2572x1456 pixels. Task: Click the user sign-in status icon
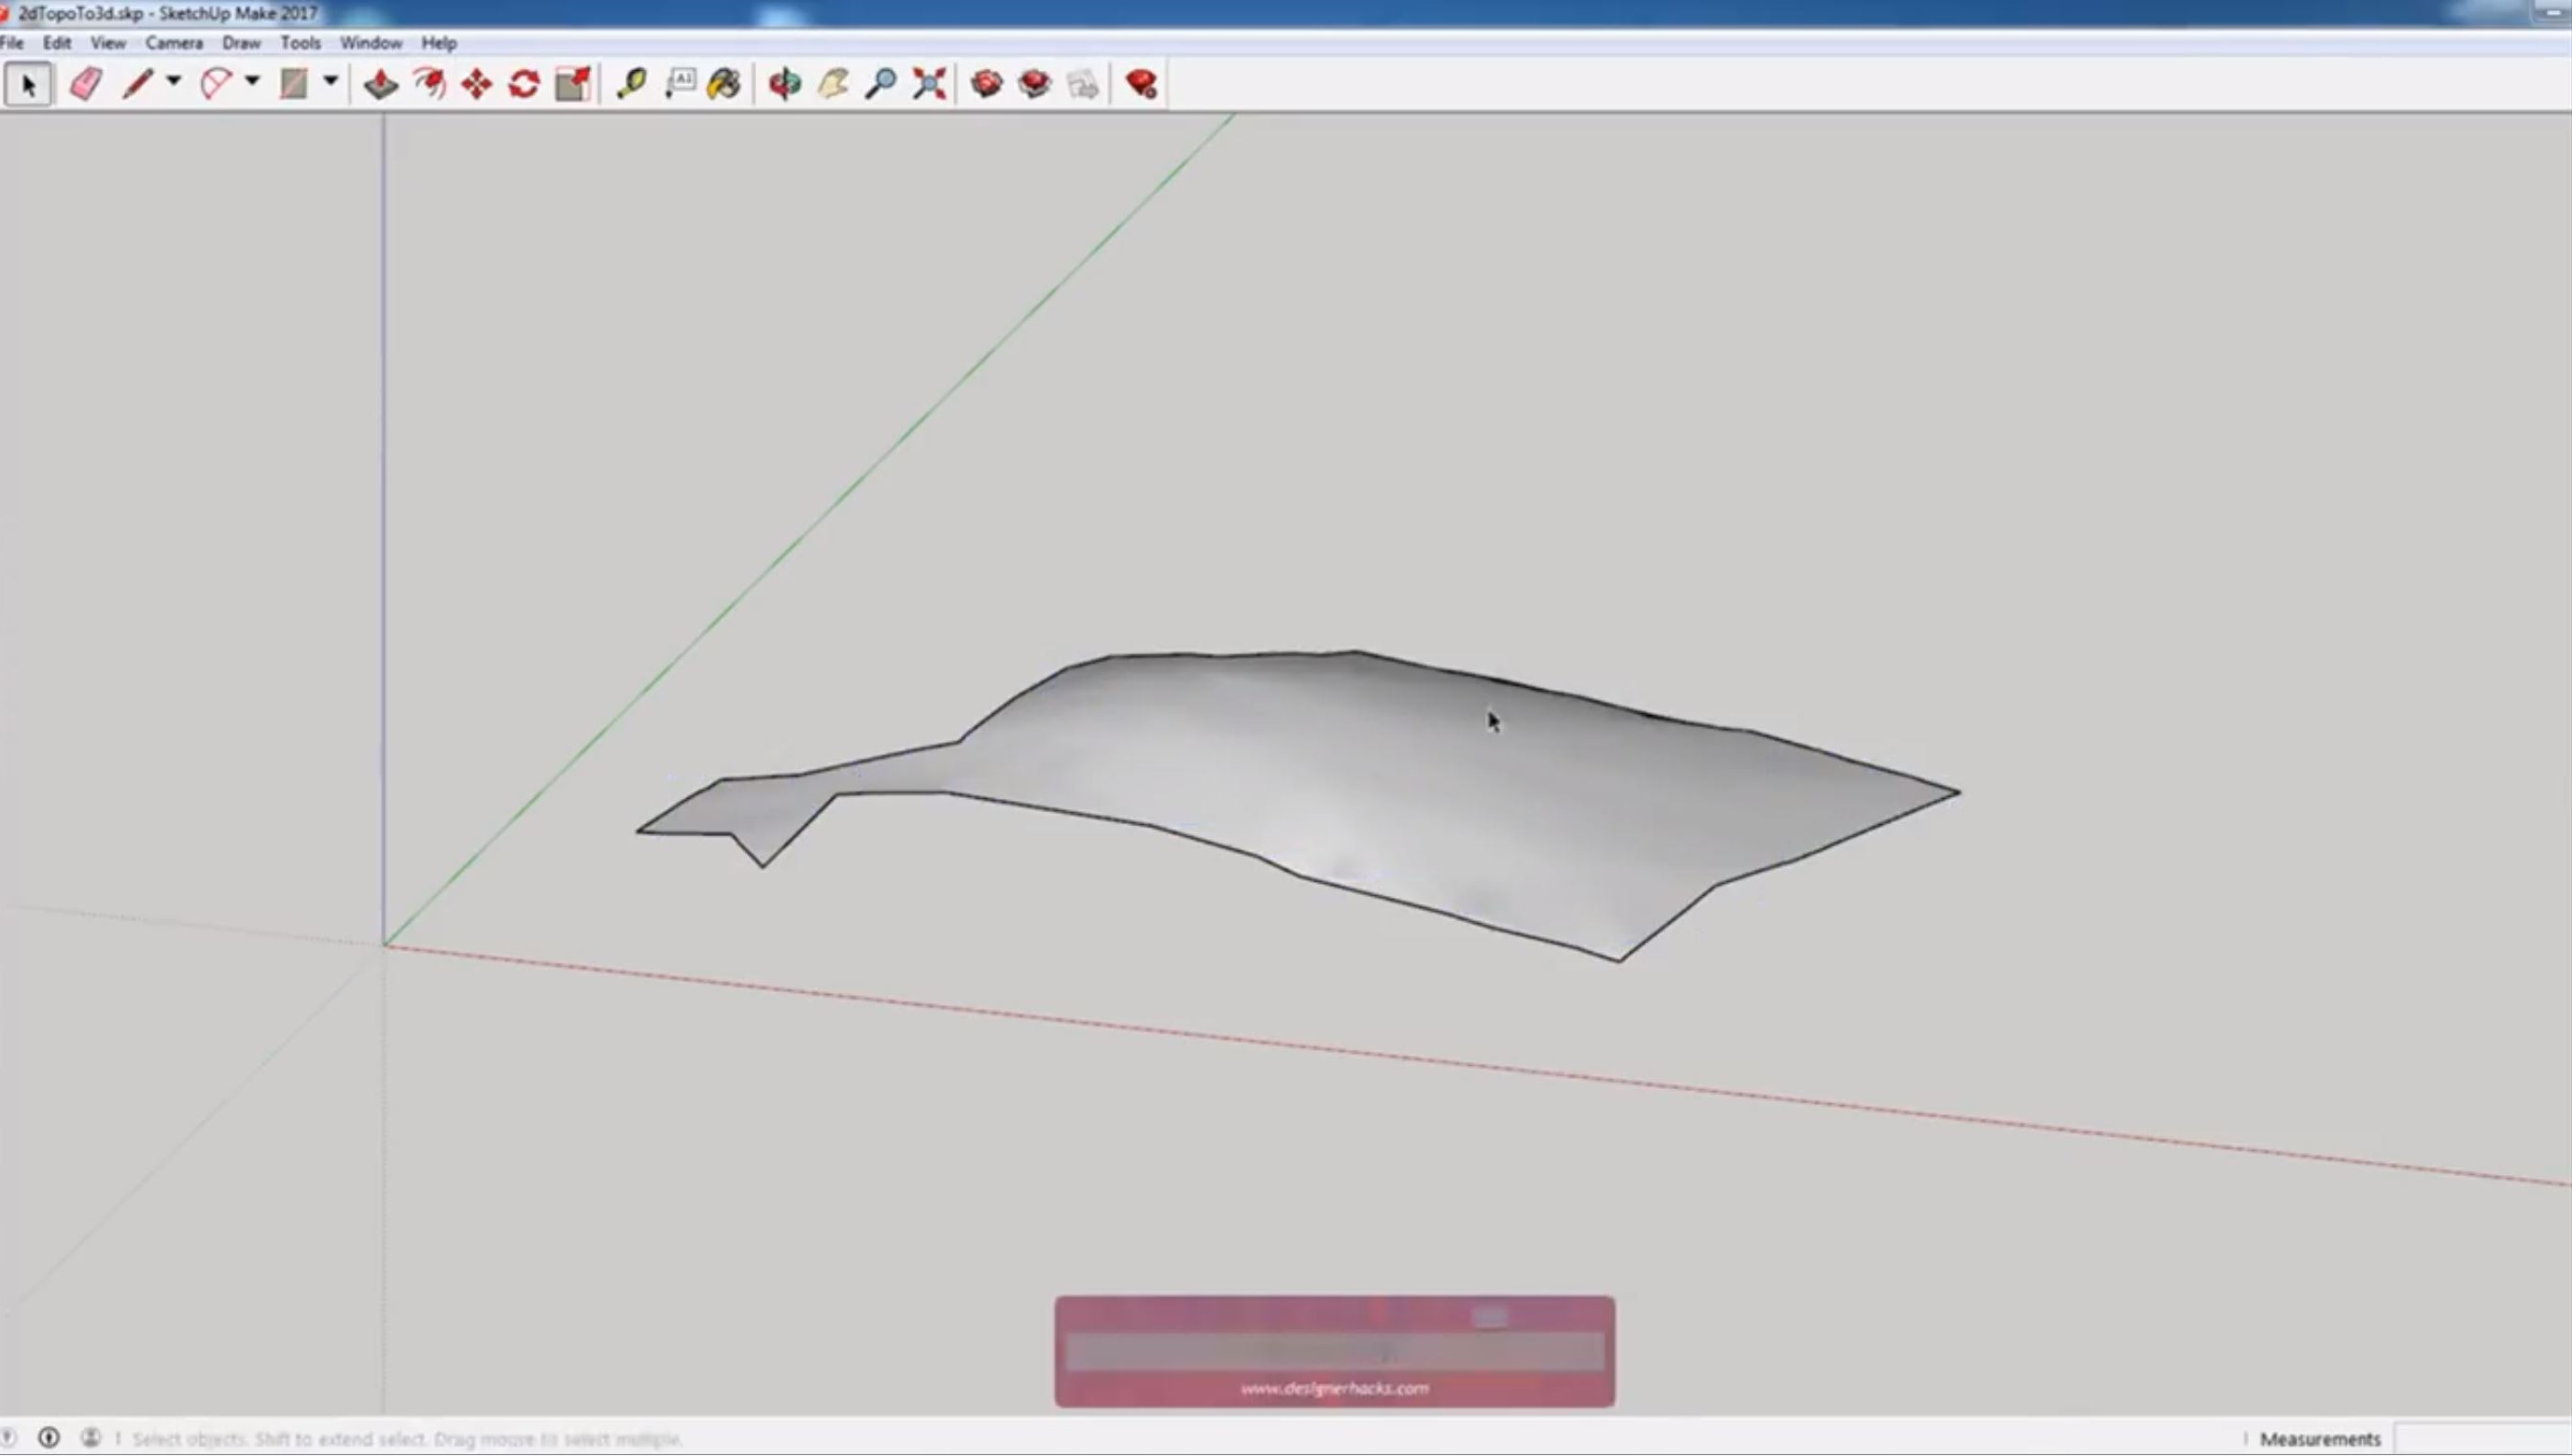coord(90,1438)
